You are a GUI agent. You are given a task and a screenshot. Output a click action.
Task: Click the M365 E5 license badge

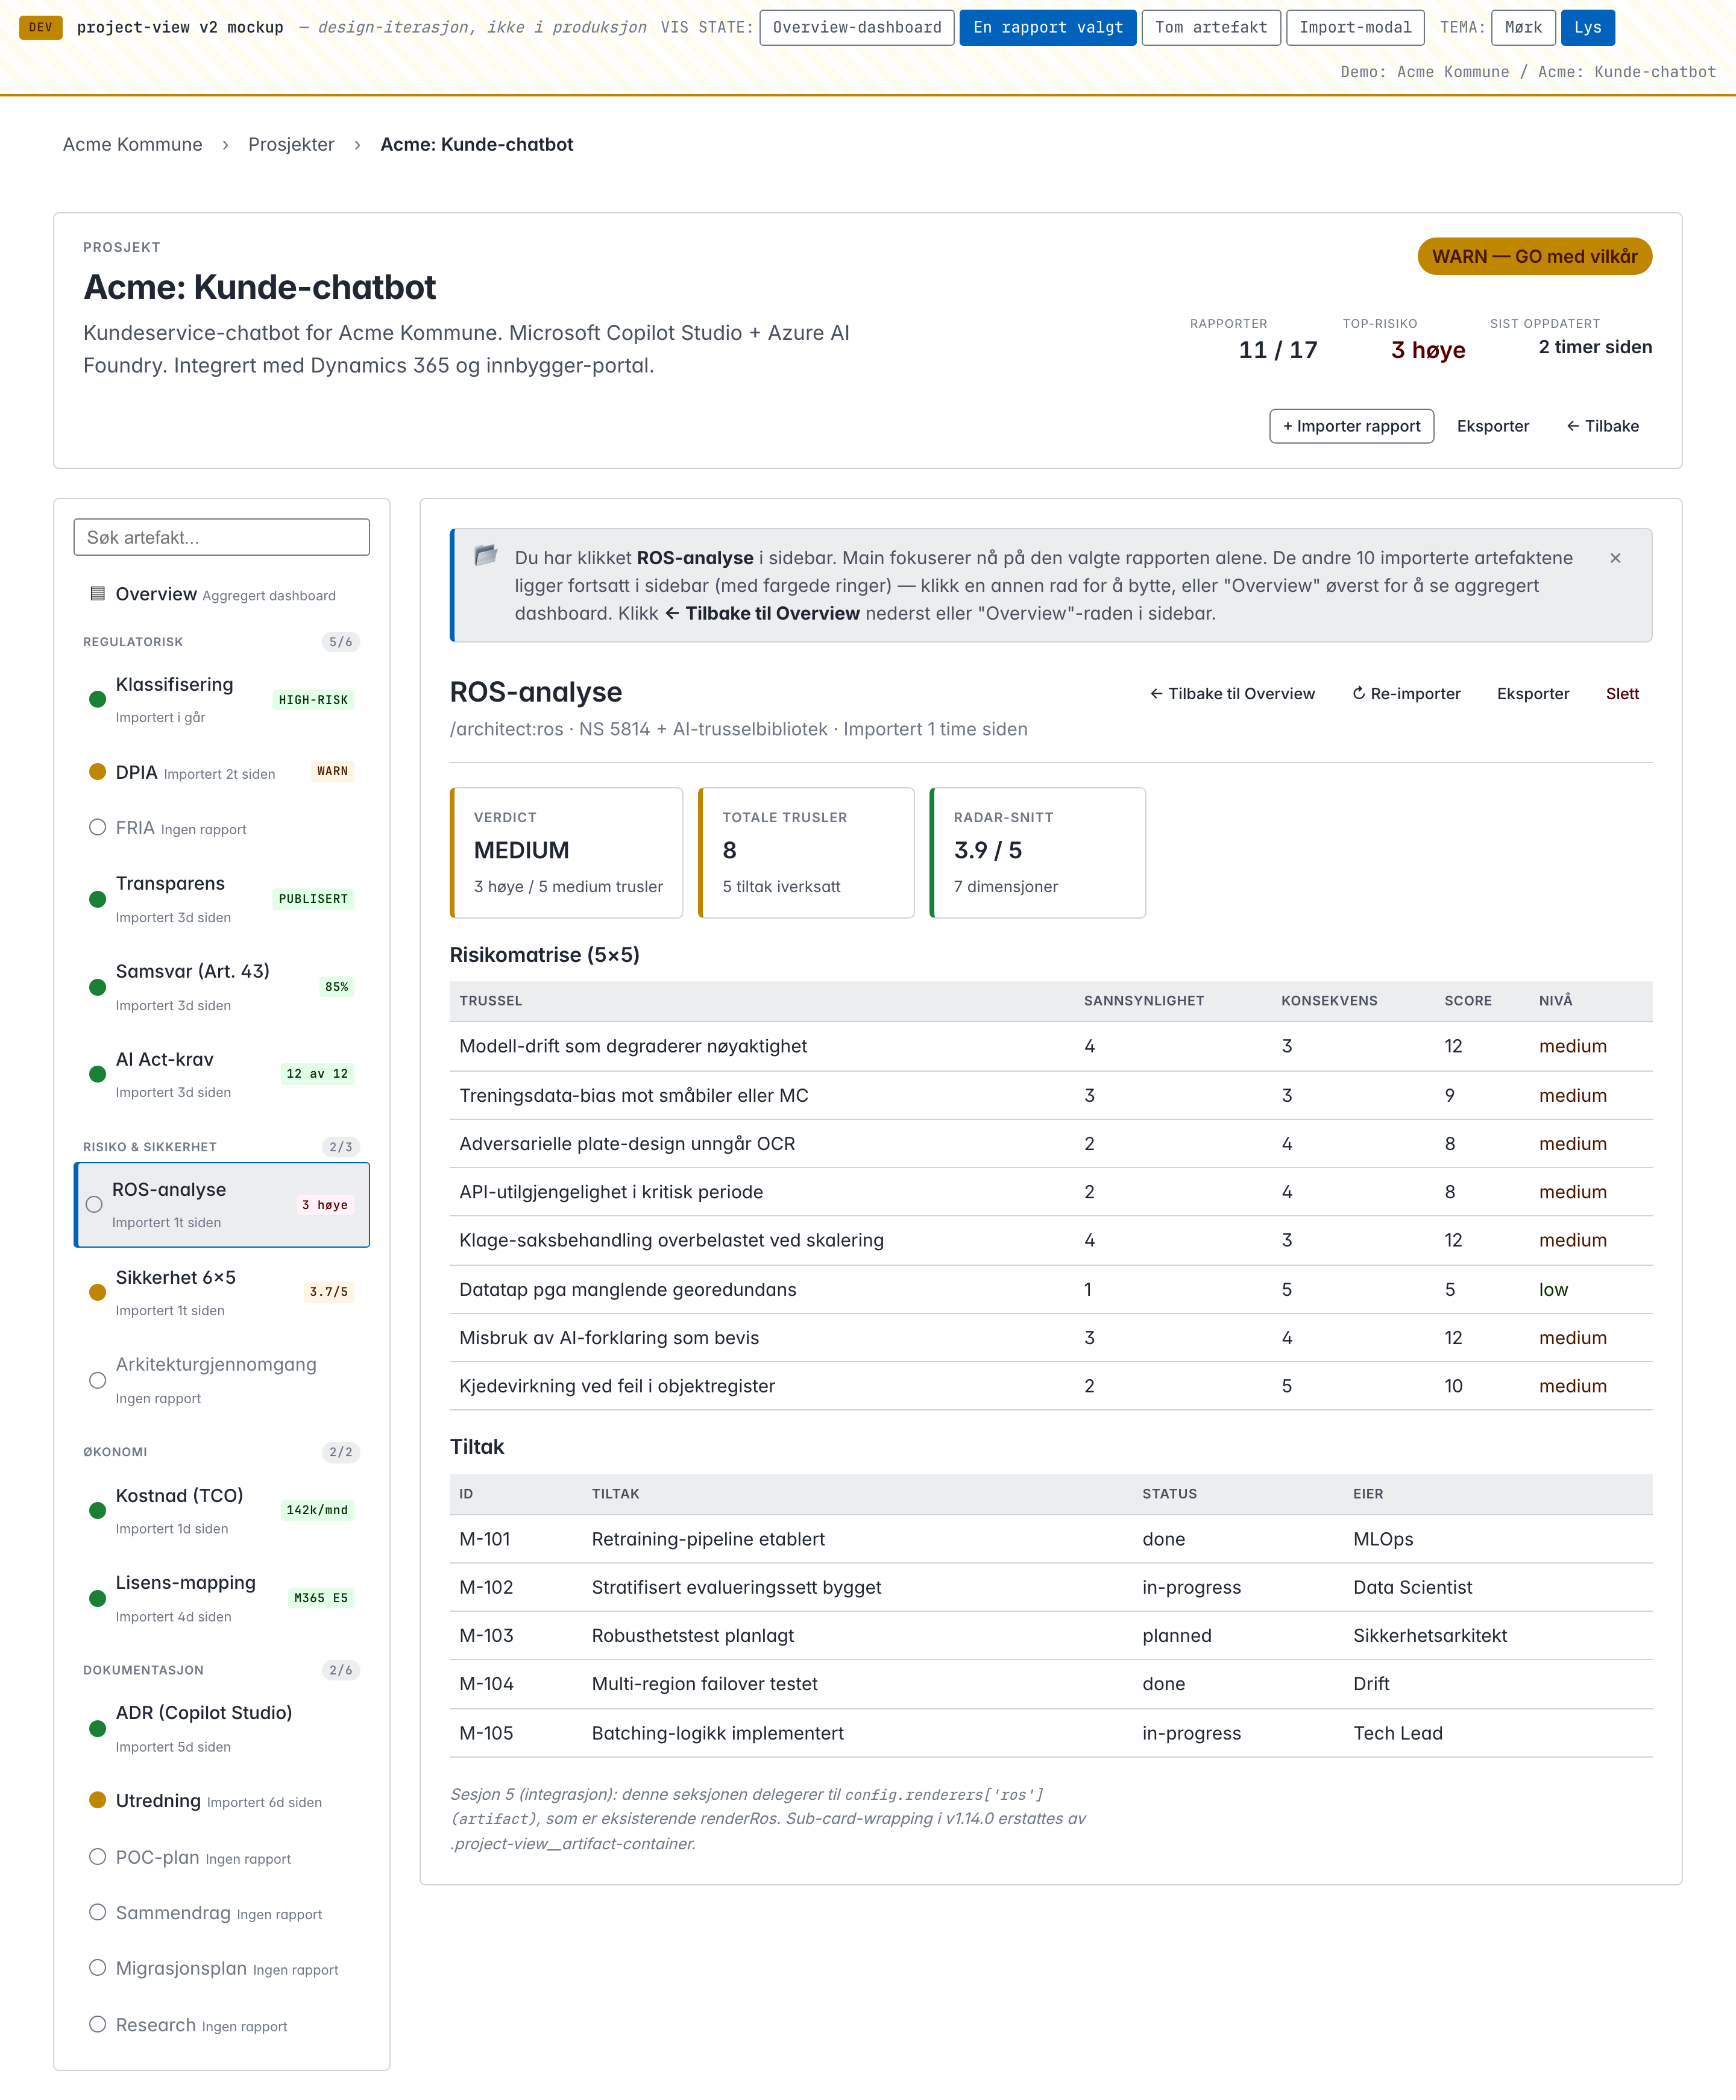coord(321,1598)
